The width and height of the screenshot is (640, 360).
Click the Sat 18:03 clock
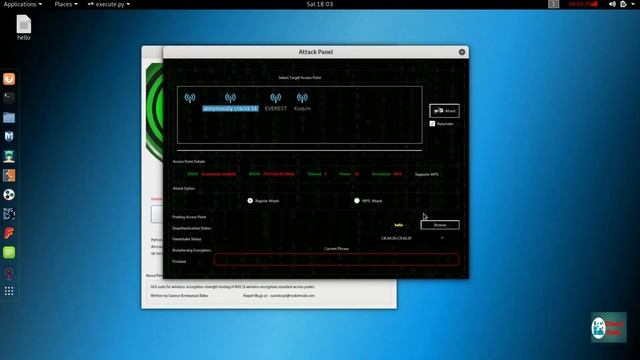coord(320,4)
